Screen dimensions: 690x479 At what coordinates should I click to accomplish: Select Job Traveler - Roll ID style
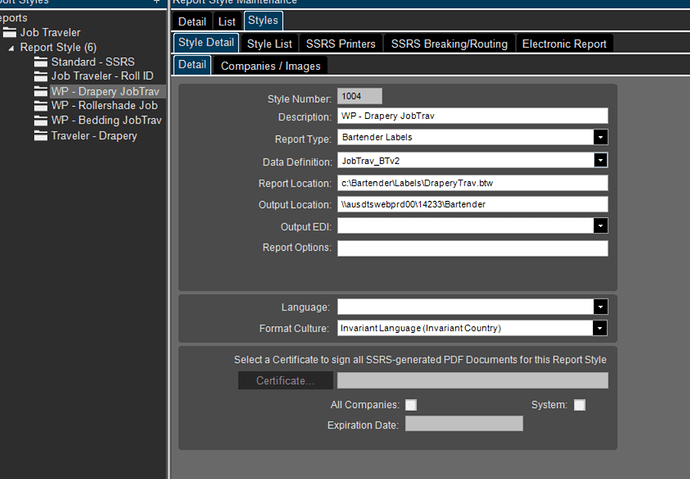pyautogui.click(x=102, y=76)
